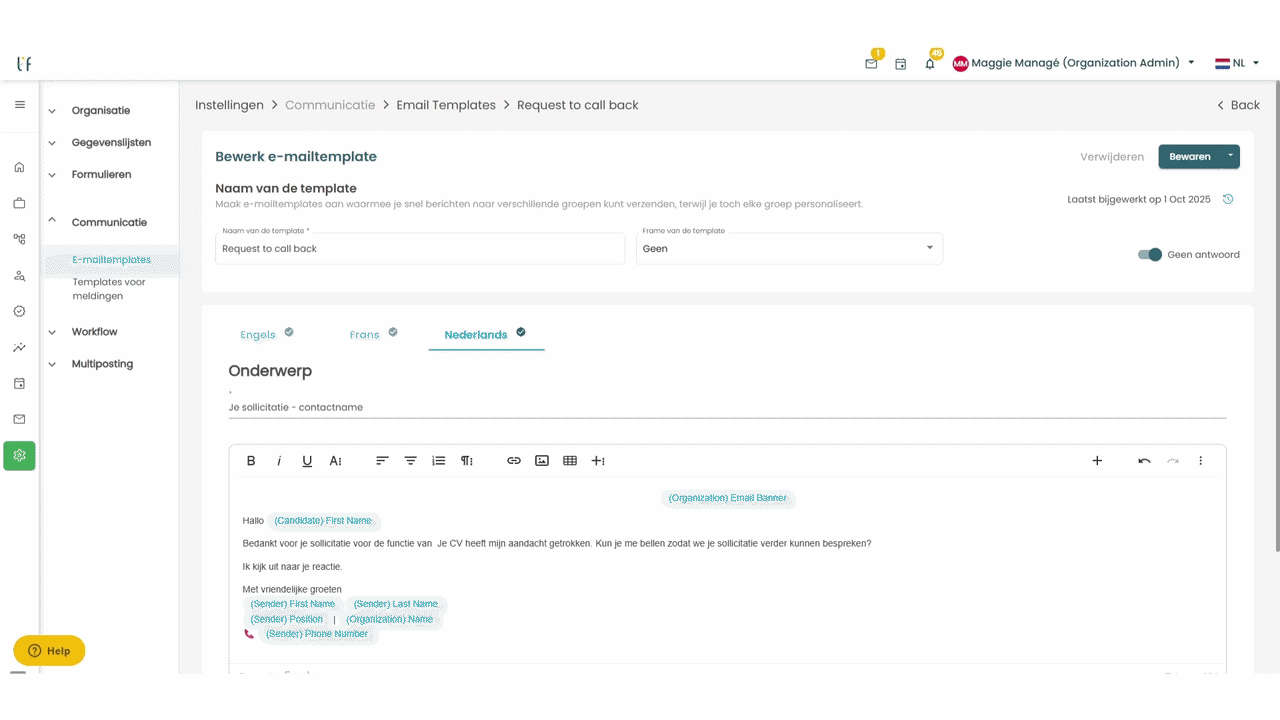Open notifications bell icon
The image size is (1280, 720).
coord(930,63)
